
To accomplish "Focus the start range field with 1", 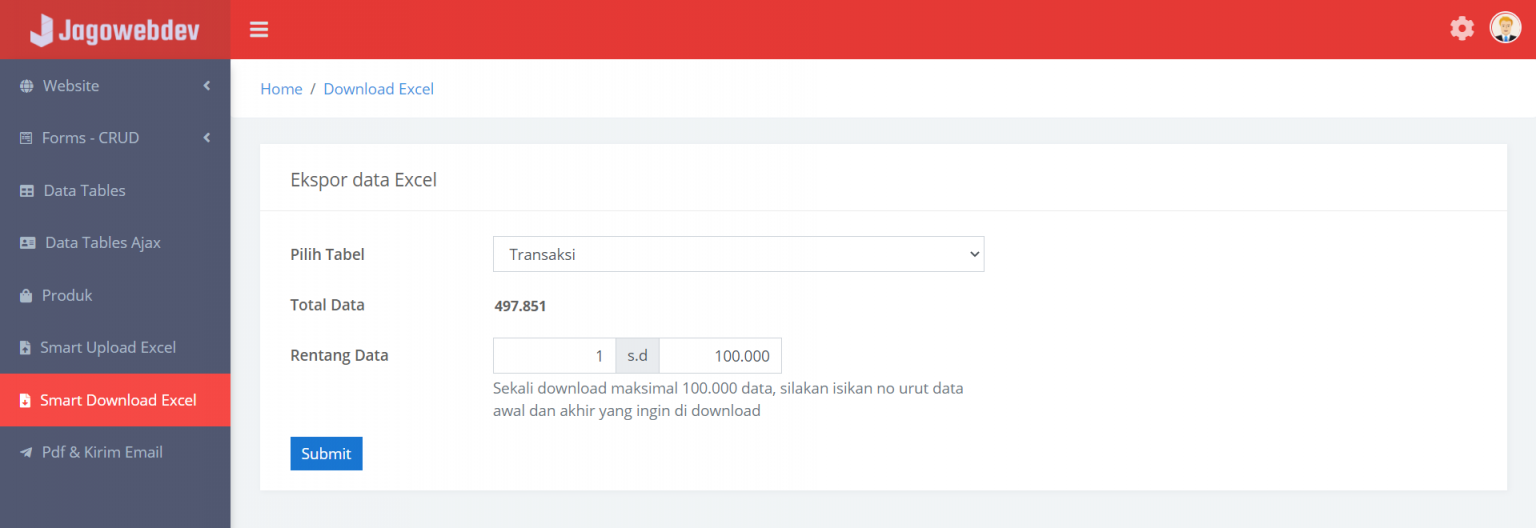I will coord(554,356).
